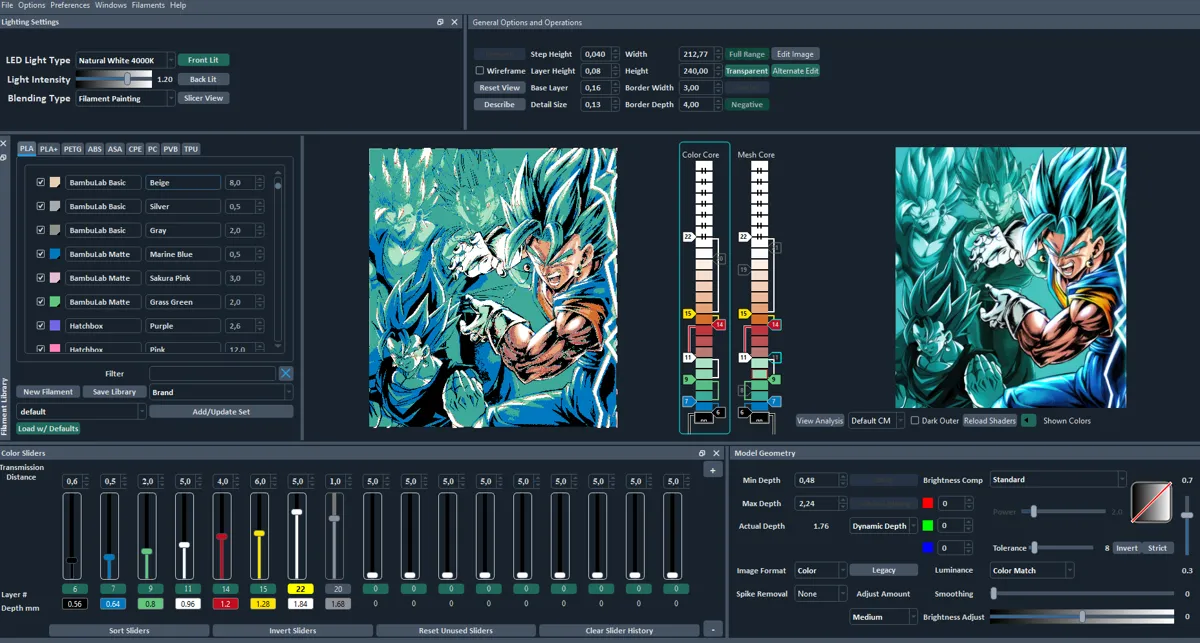Uncheck the Silver filament checkbox
This screenshot has width=1200, height=643.
pos(41,206)
